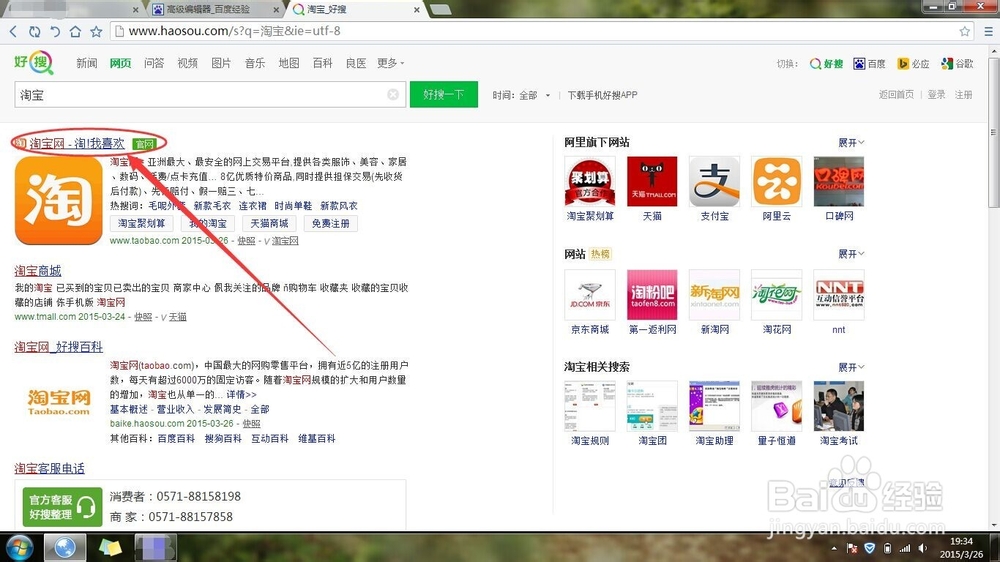The height and width of the screenshot is (562, 1000).
Task: Switch search engine to 必应
Action: (x=913, y=64)
